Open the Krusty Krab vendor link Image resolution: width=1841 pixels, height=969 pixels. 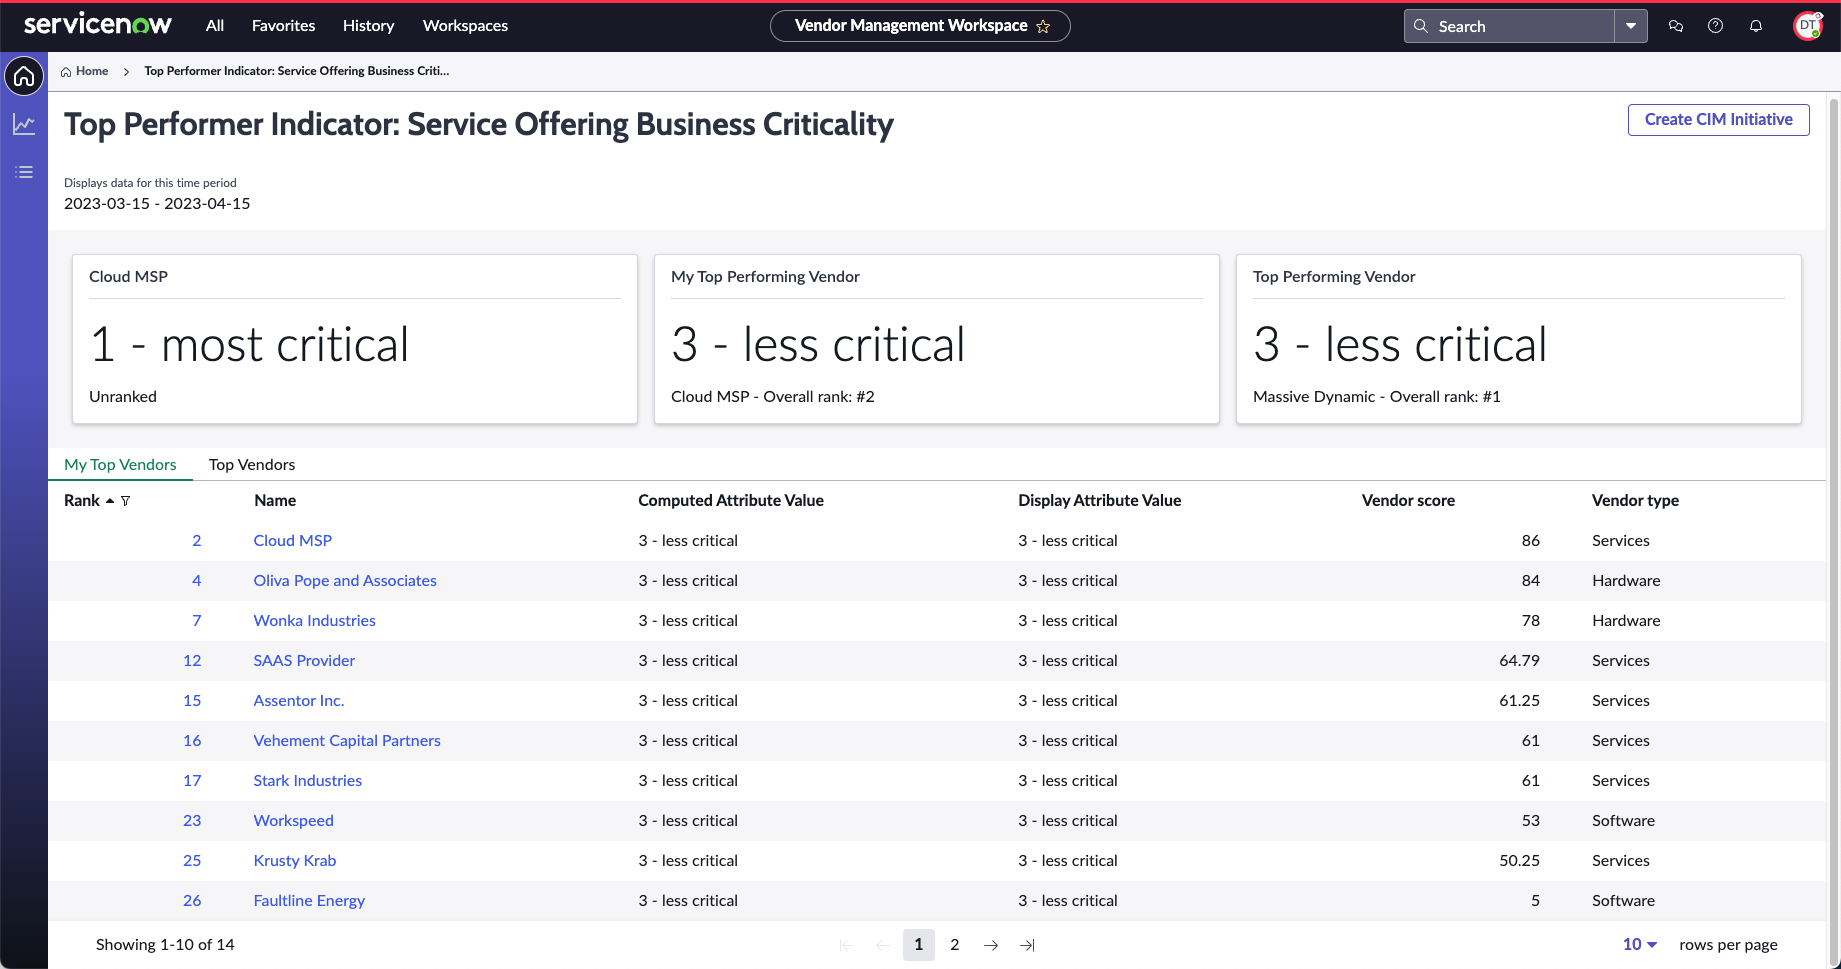tap(295, 861)
